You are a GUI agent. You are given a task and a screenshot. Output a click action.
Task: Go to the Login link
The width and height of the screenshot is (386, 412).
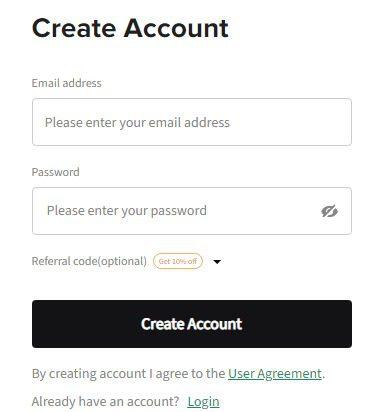[x=203, y=402]
